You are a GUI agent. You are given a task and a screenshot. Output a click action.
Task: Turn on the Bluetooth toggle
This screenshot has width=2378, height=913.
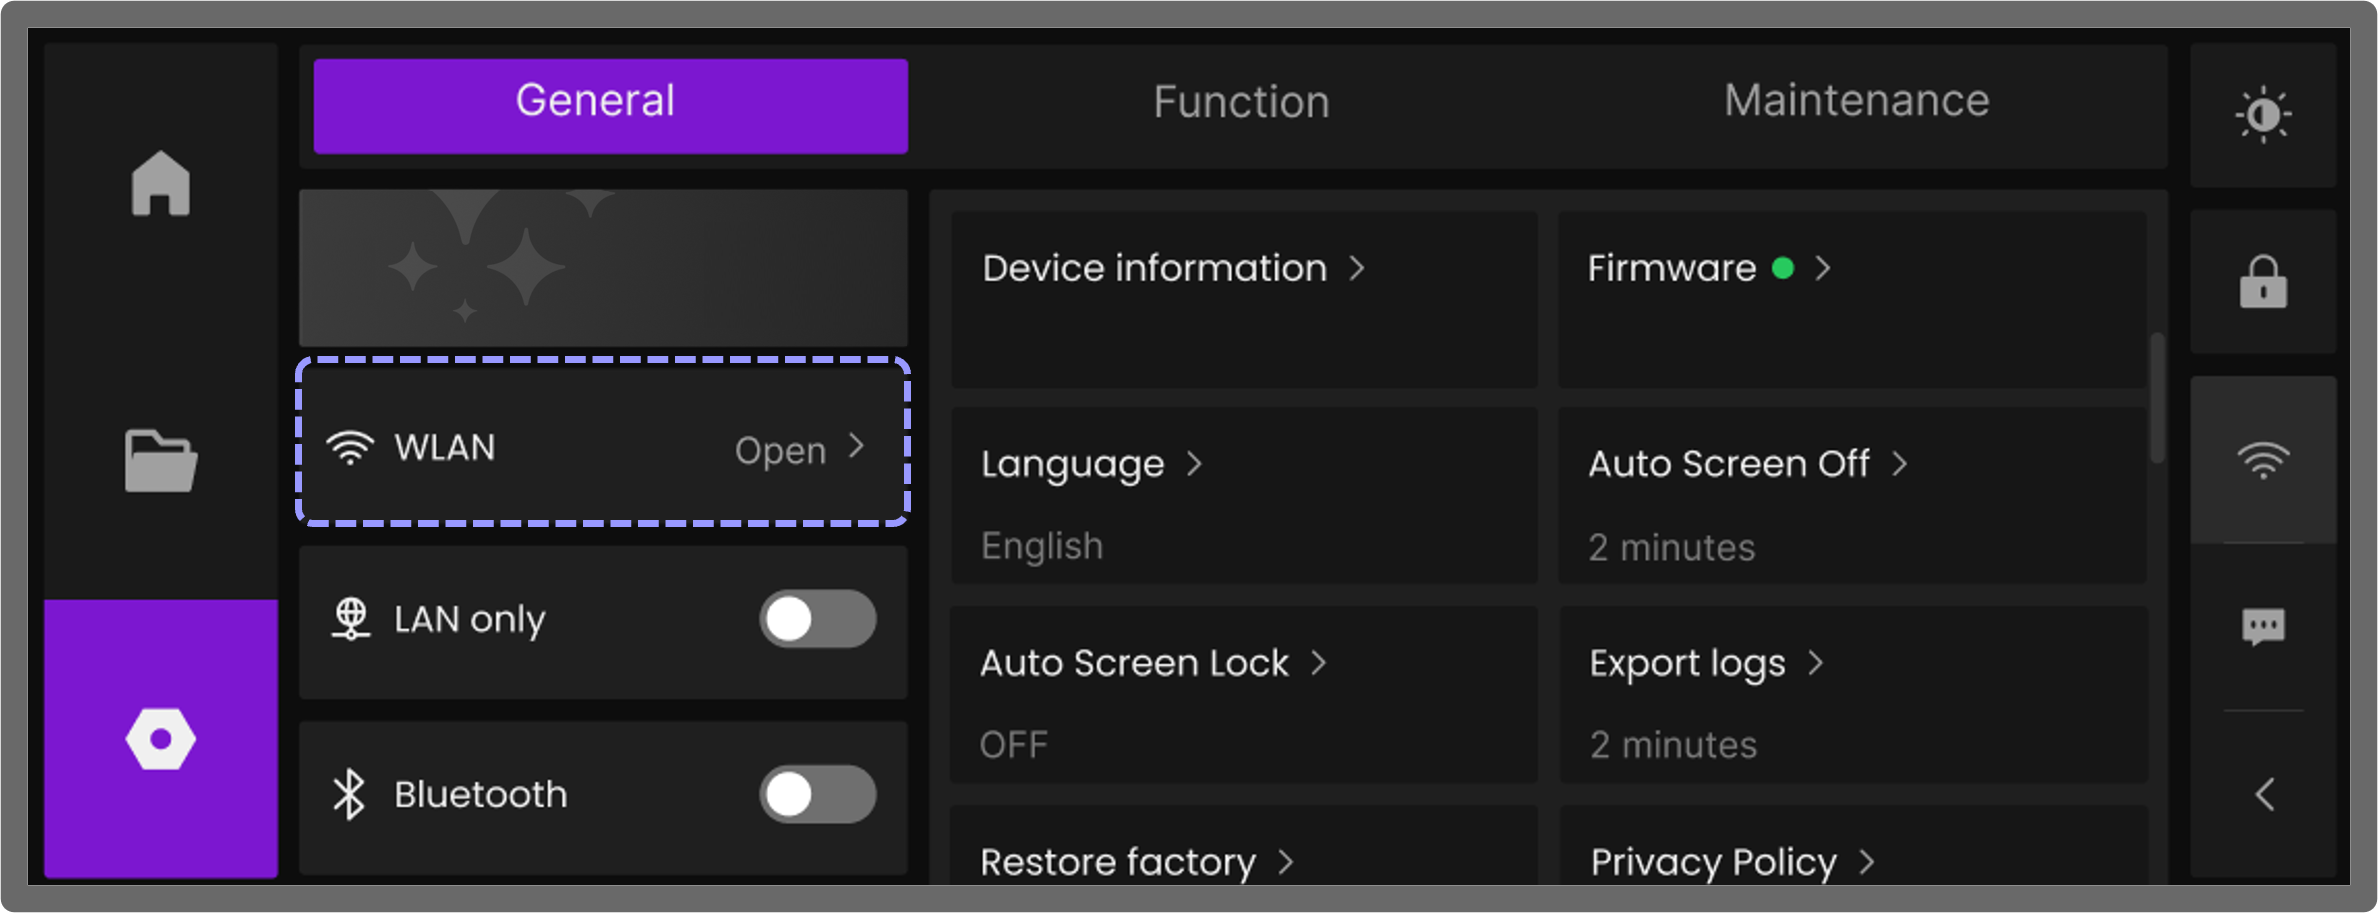click(x=817, y=795)
